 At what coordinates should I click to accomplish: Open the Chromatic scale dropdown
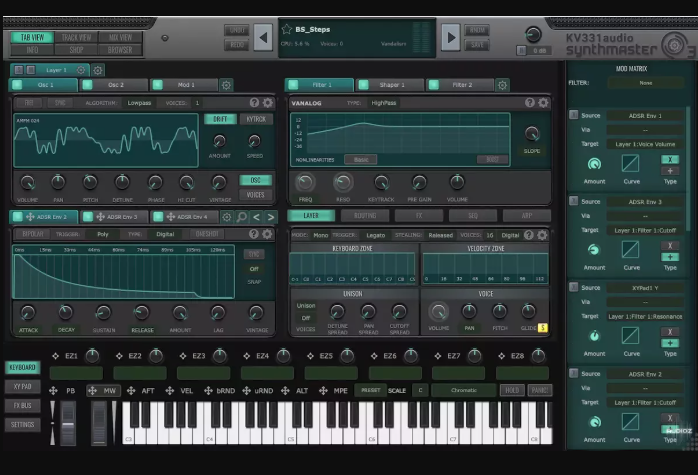[463, 390]
